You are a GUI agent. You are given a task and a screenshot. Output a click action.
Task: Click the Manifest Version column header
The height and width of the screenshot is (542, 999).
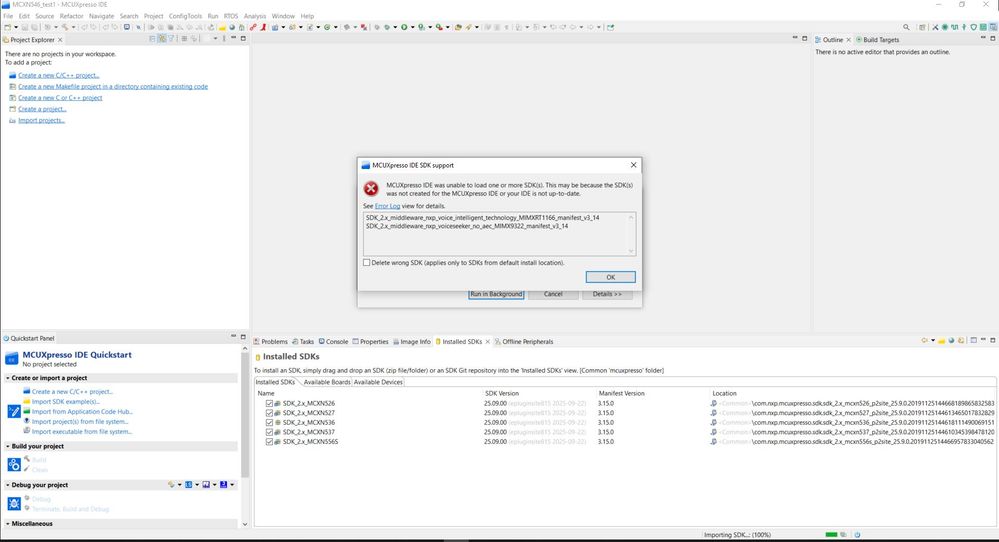621,394
